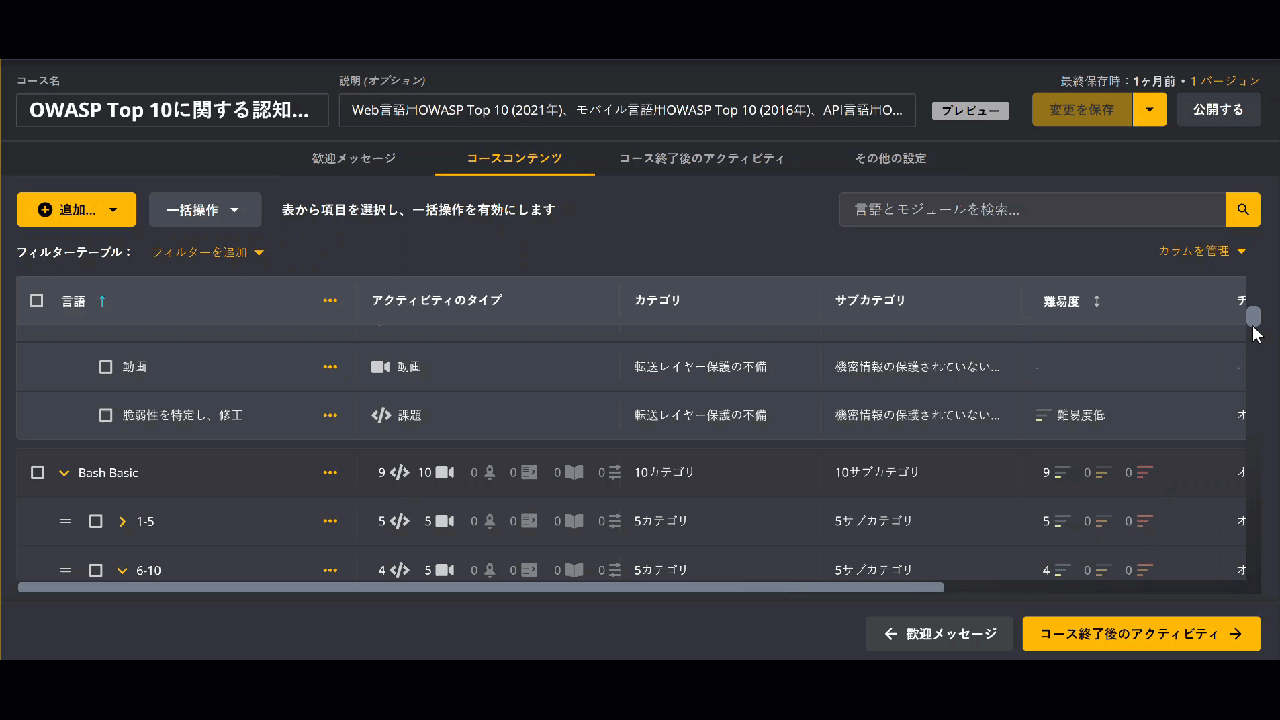Tick the Bash Basic checkbox
1280x720 pixels.
(38, 473)
